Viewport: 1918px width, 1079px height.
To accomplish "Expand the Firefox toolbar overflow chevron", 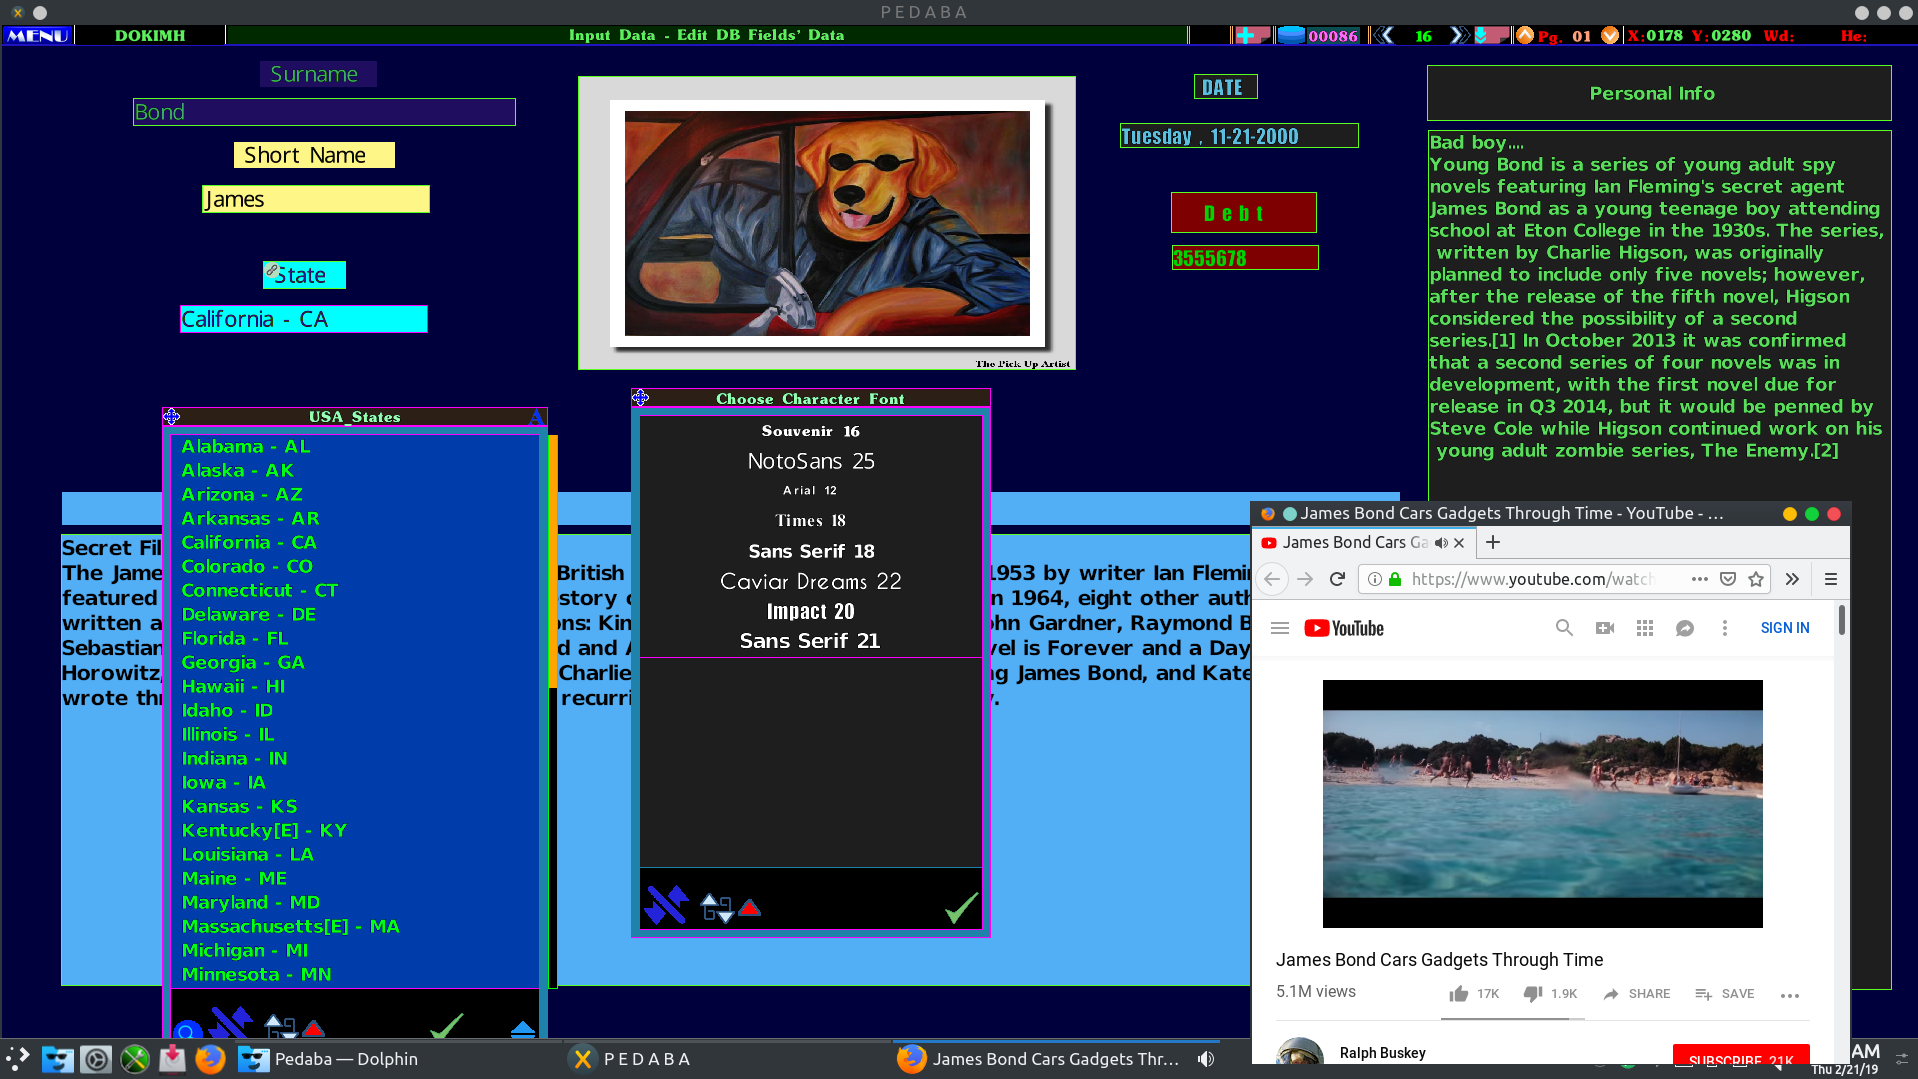I will pyautogui.click(x=1792, y=579).
